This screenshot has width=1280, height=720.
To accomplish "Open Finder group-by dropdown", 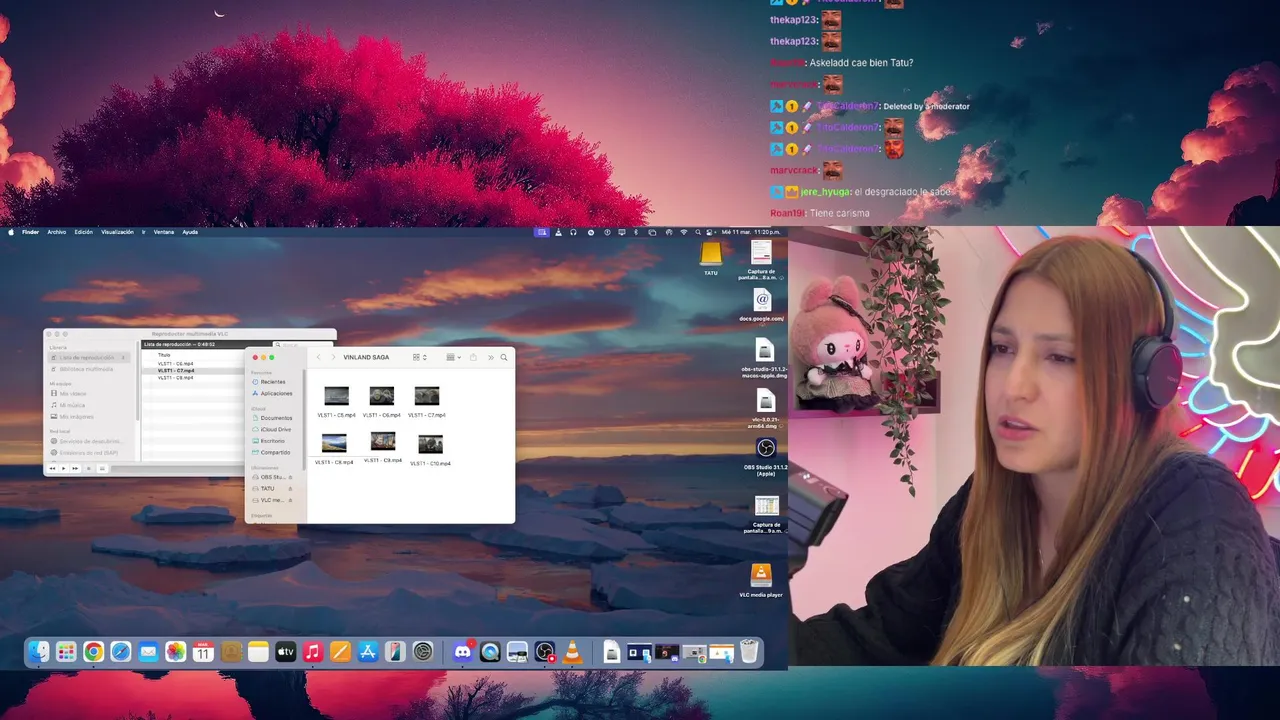I will click(x=453, y=357).
